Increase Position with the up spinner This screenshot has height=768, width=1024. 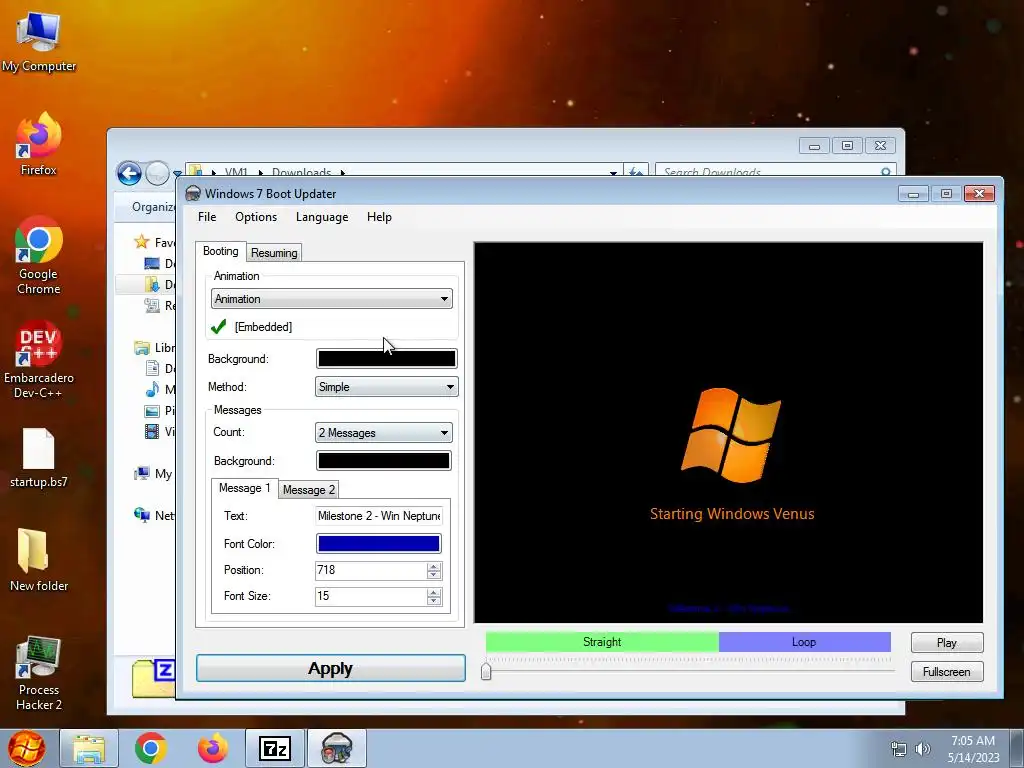click(x=434, y=566)
